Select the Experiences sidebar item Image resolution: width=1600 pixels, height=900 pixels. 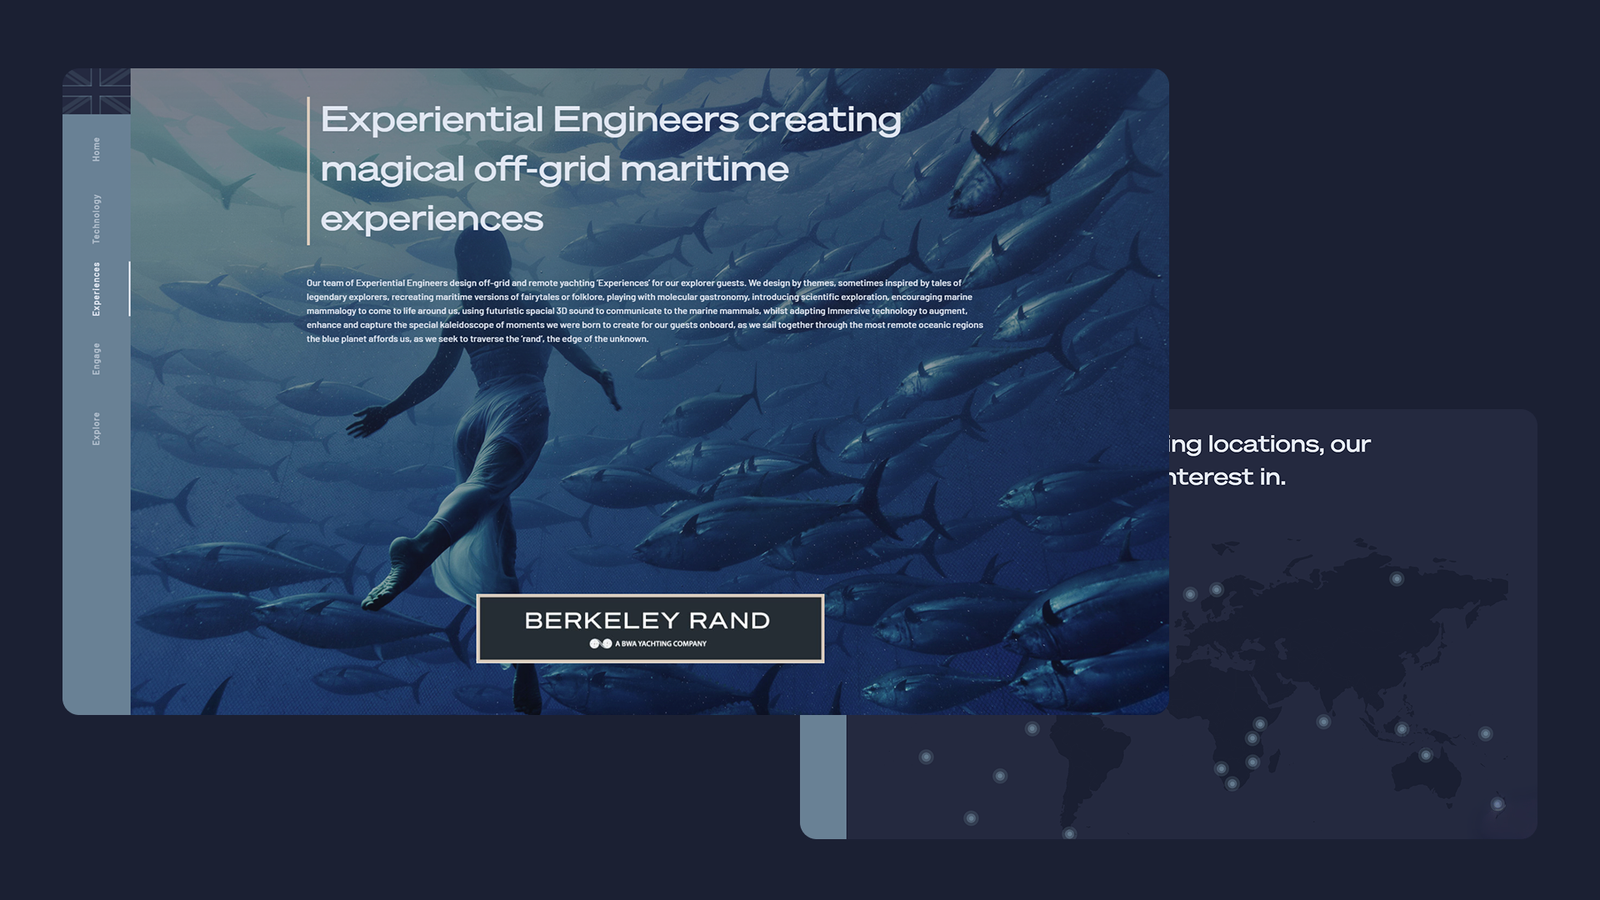point(96,289)
